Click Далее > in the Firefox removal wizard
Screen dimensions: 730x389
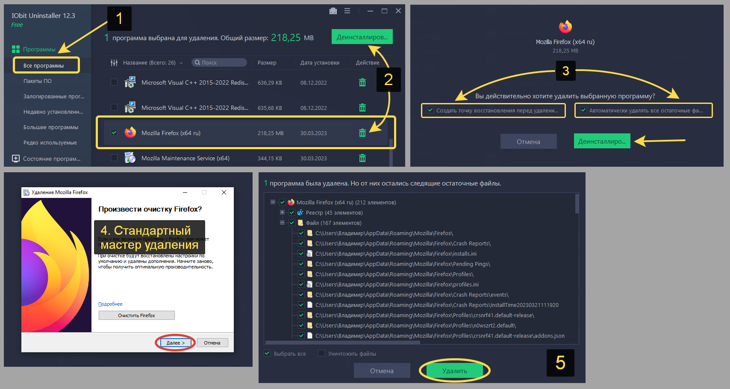[176, 342]
